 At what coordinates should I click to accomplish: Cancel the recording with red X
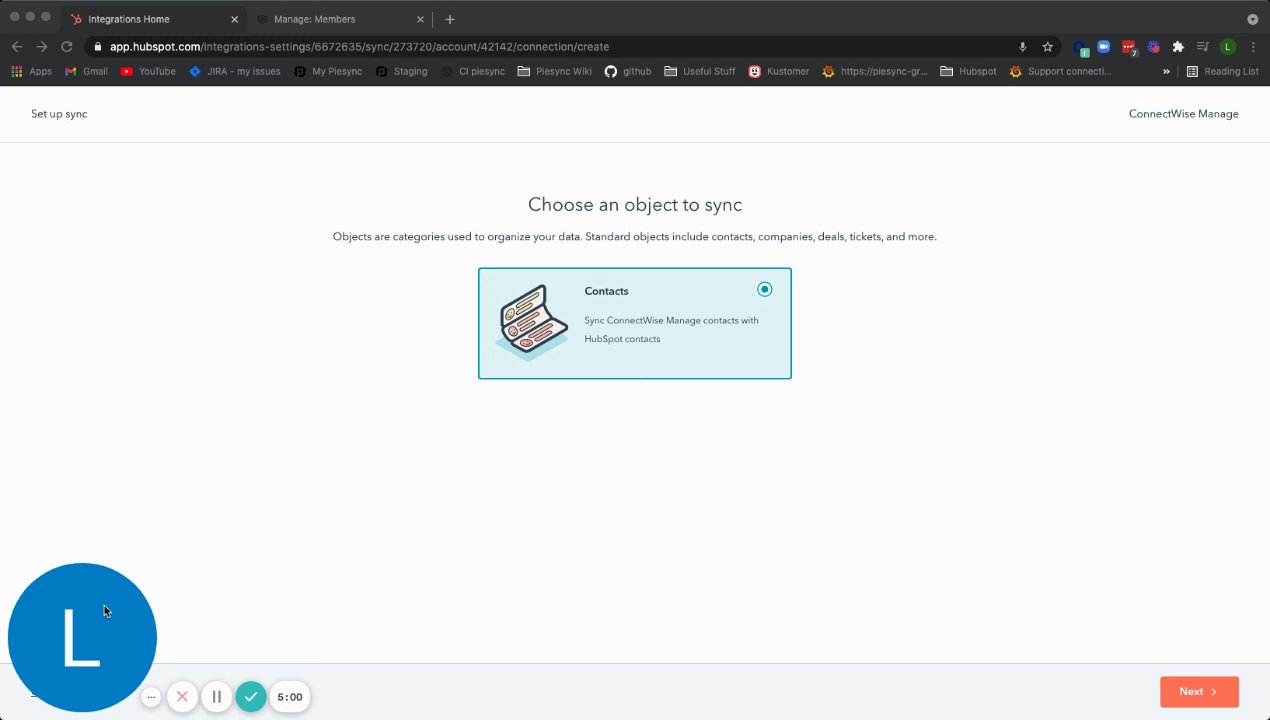(x=182, y=697)
